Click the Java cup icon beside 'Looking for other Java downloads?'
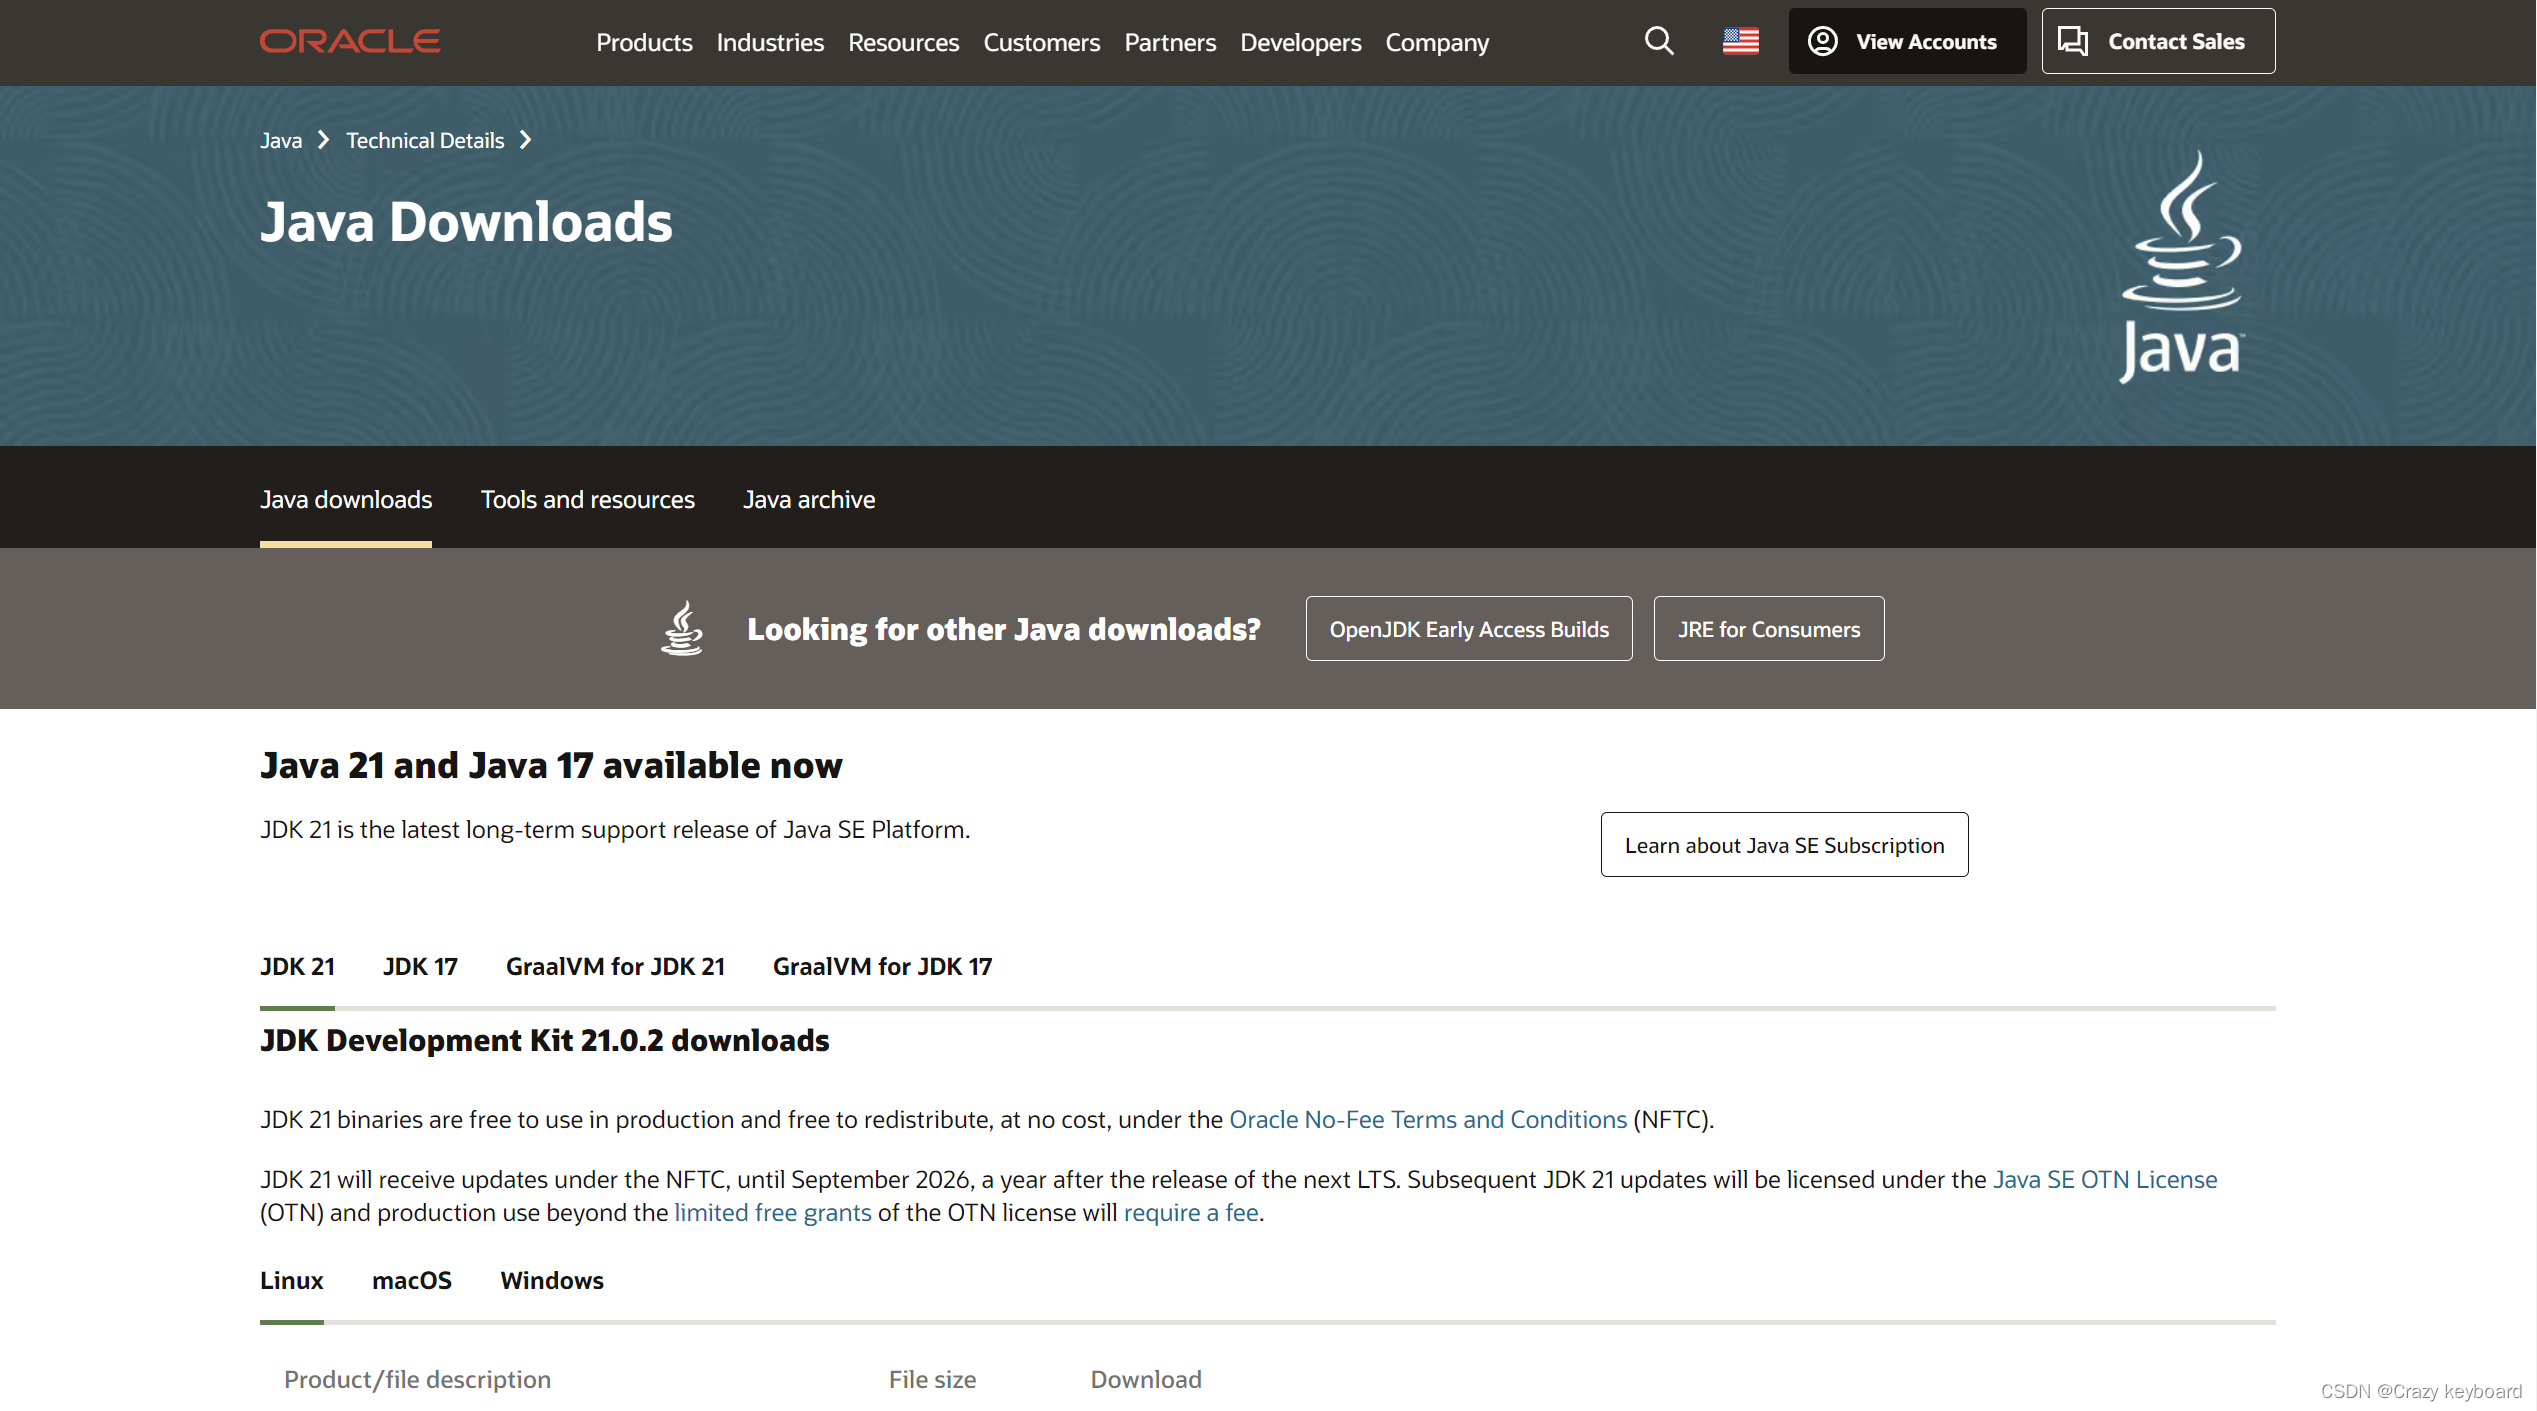Screen dimensions: 2537x1411 [682, 628]
